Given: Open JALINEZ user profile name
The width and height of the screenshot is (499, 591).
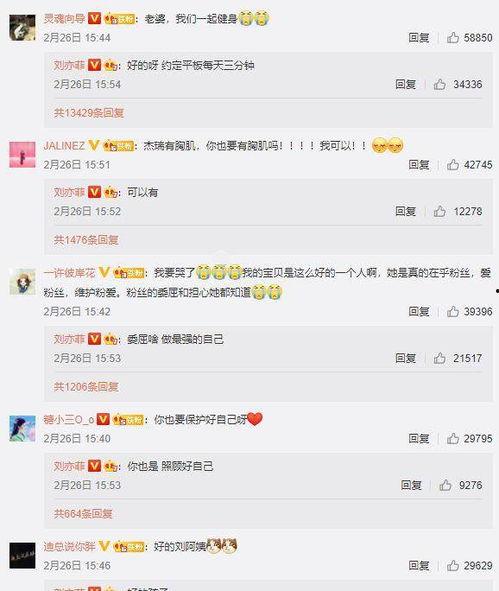Looking at the screenshot, I should pos(64,145).
